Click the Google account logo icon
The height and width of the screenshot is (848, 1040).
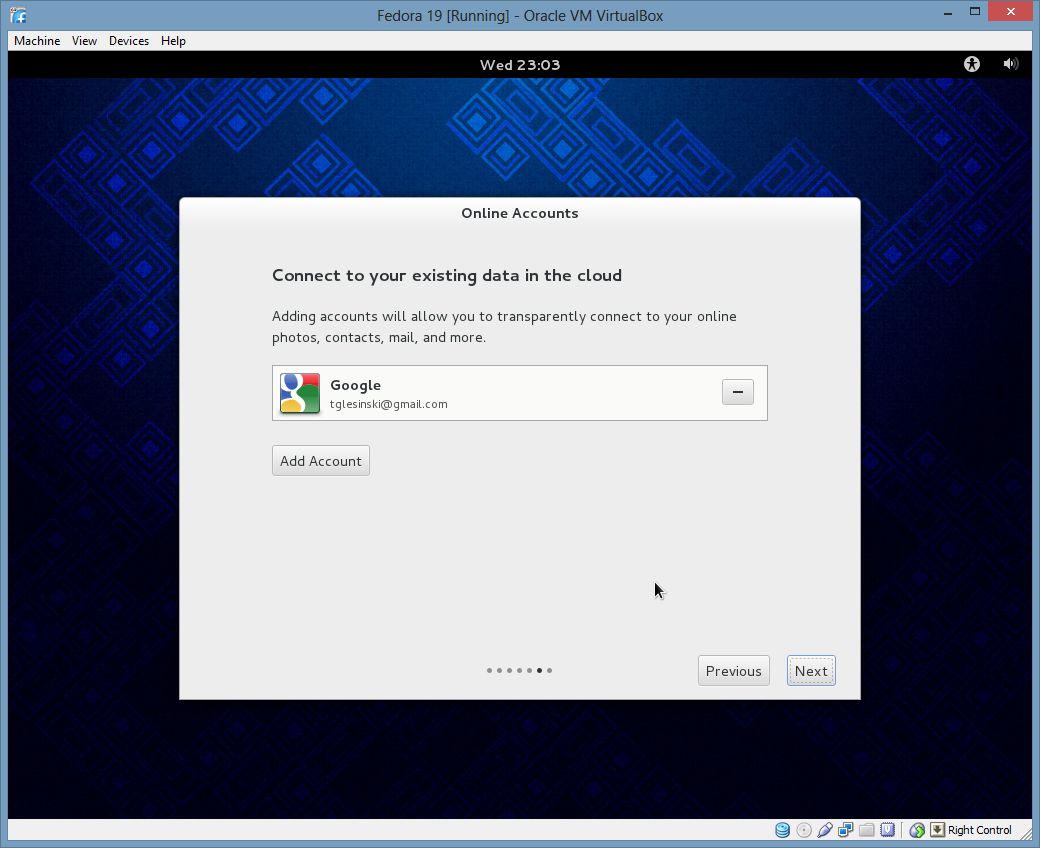[300, 393]
